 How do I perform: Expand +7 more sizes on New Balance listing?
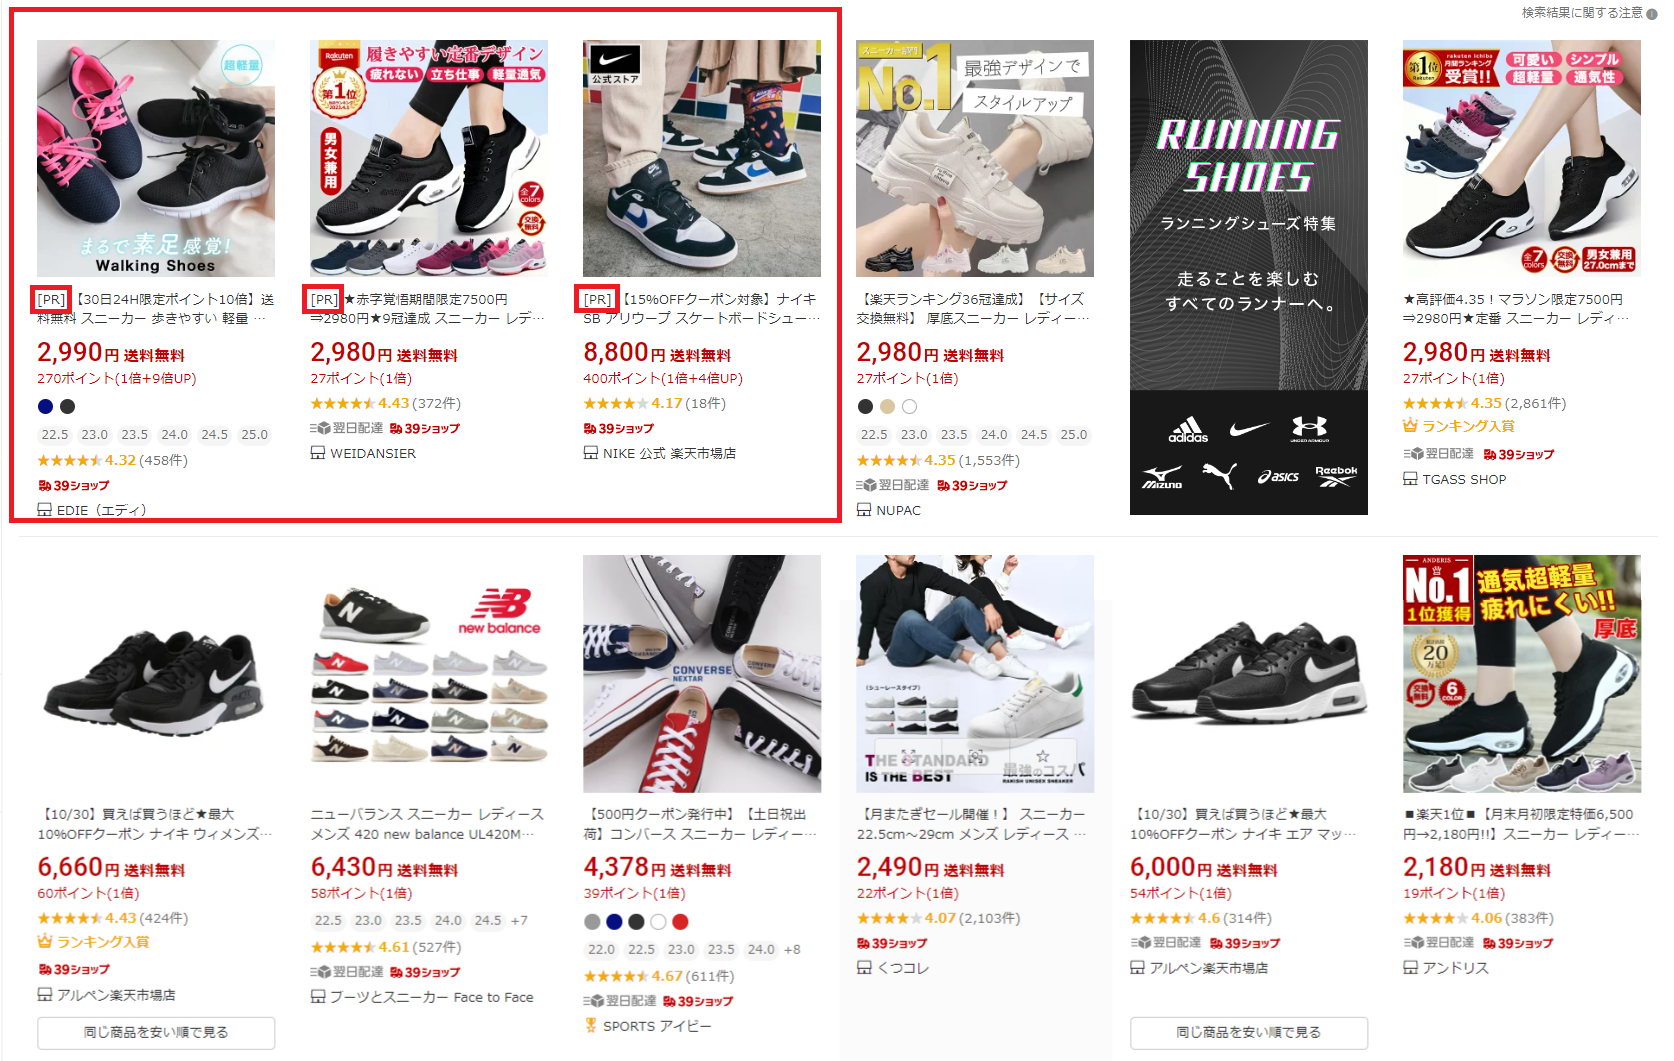[519, 921]
